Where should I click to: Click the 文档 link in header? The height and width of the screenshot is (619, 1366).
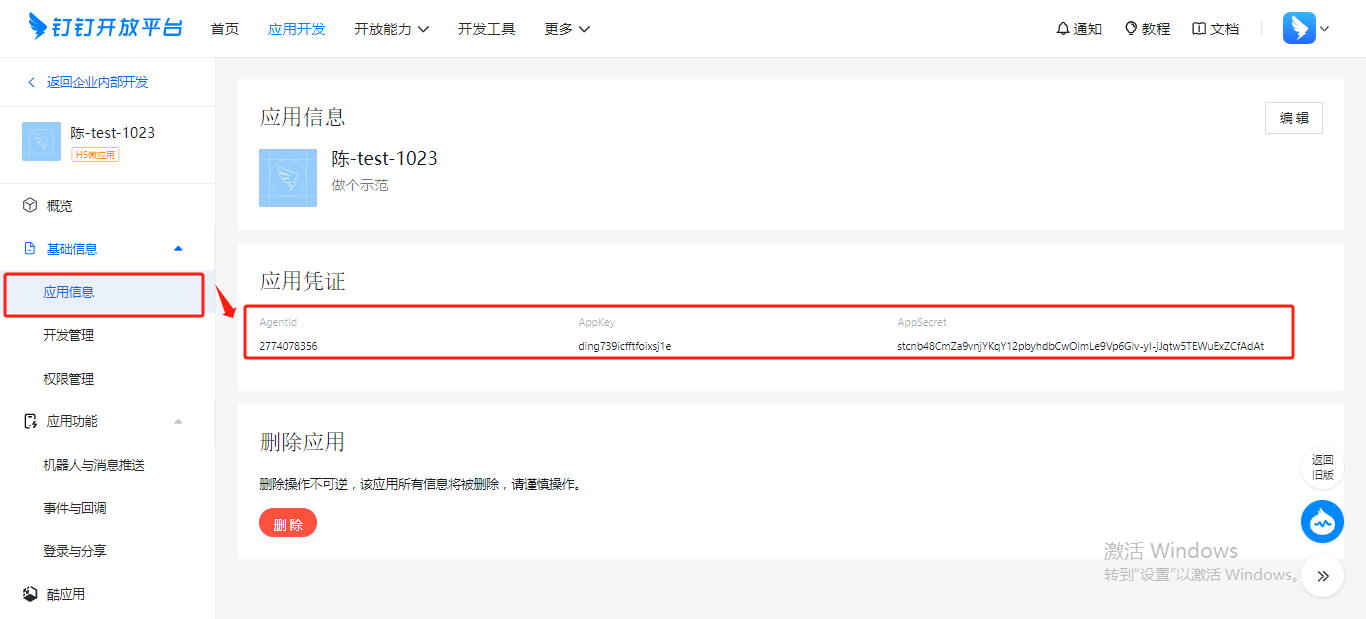[1224, 29]
